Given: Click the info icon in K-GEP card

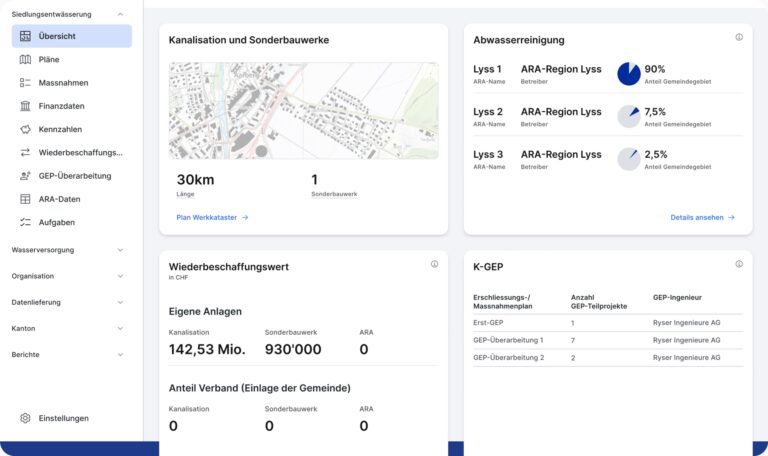Looking at the screenshot, I should pyautogui.click(x=739, y=264).
